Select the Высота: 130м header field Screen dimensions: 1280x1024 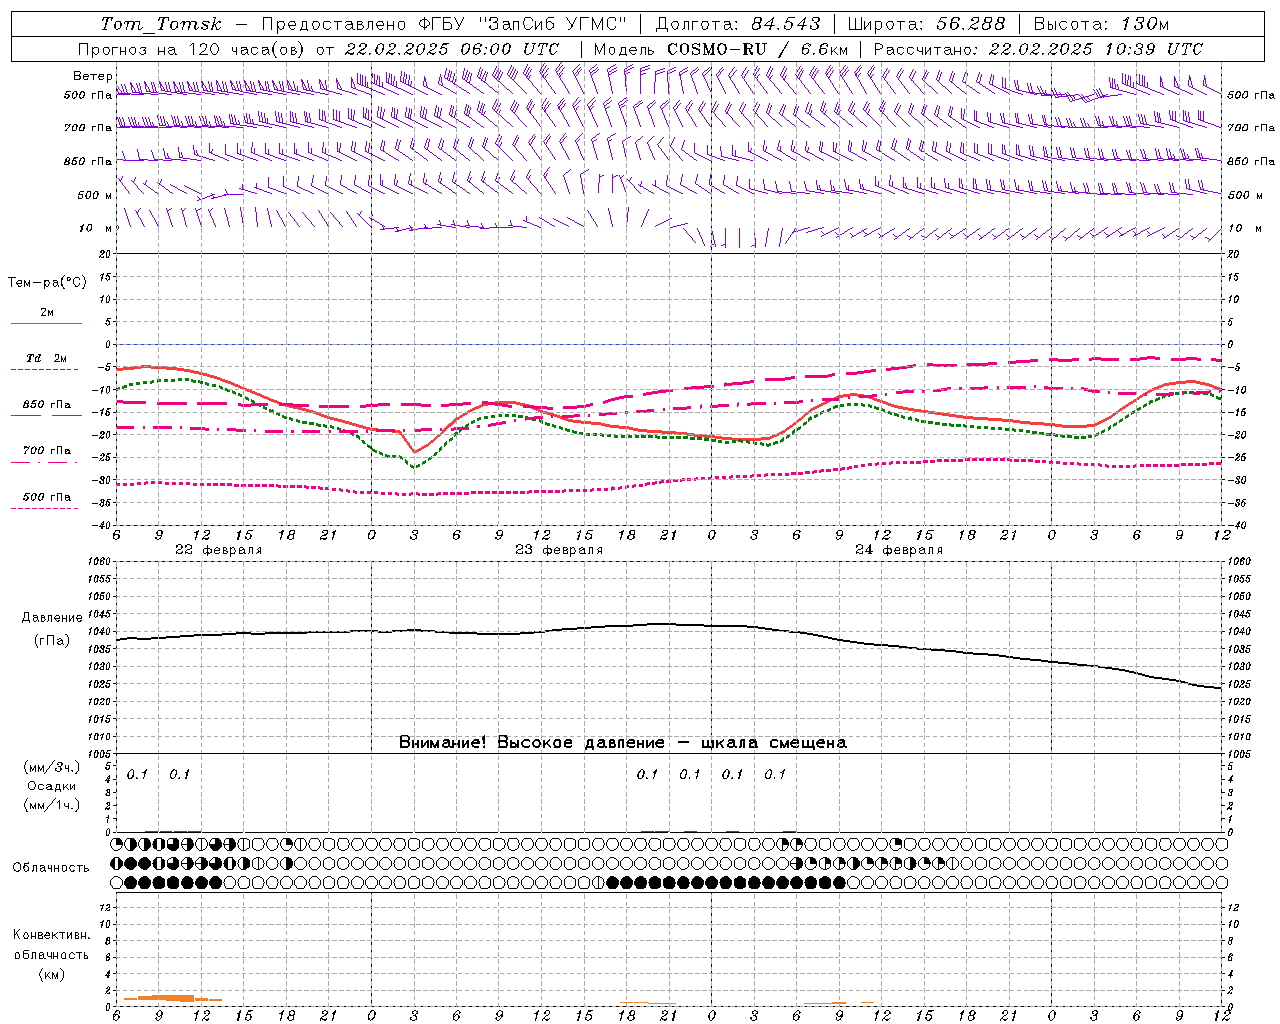1101,24
